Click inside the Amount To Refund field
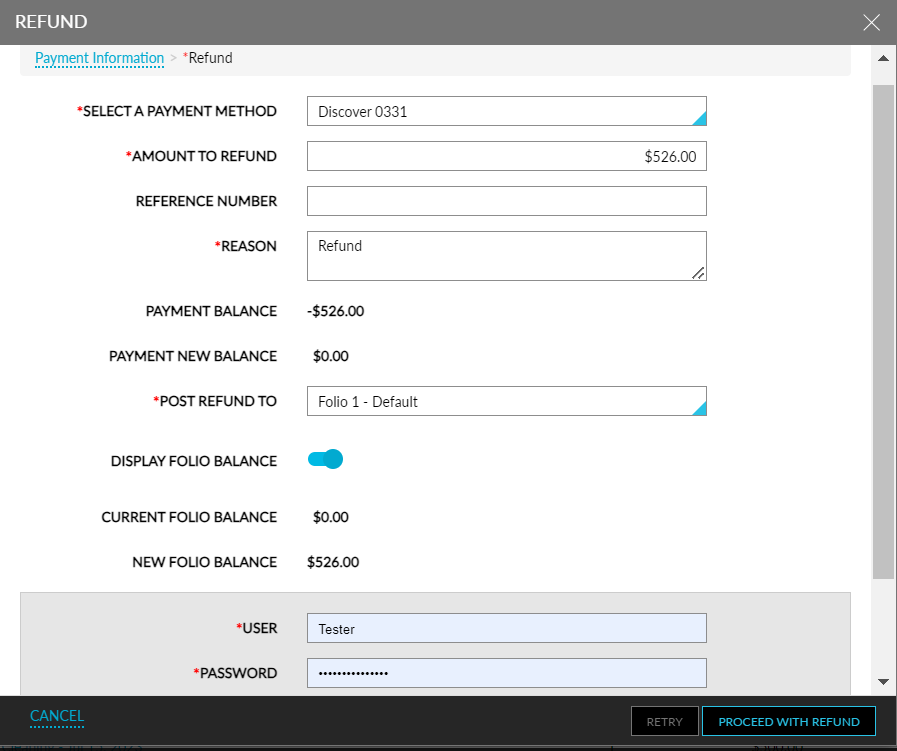897x751 pixels. click(505, 156)
